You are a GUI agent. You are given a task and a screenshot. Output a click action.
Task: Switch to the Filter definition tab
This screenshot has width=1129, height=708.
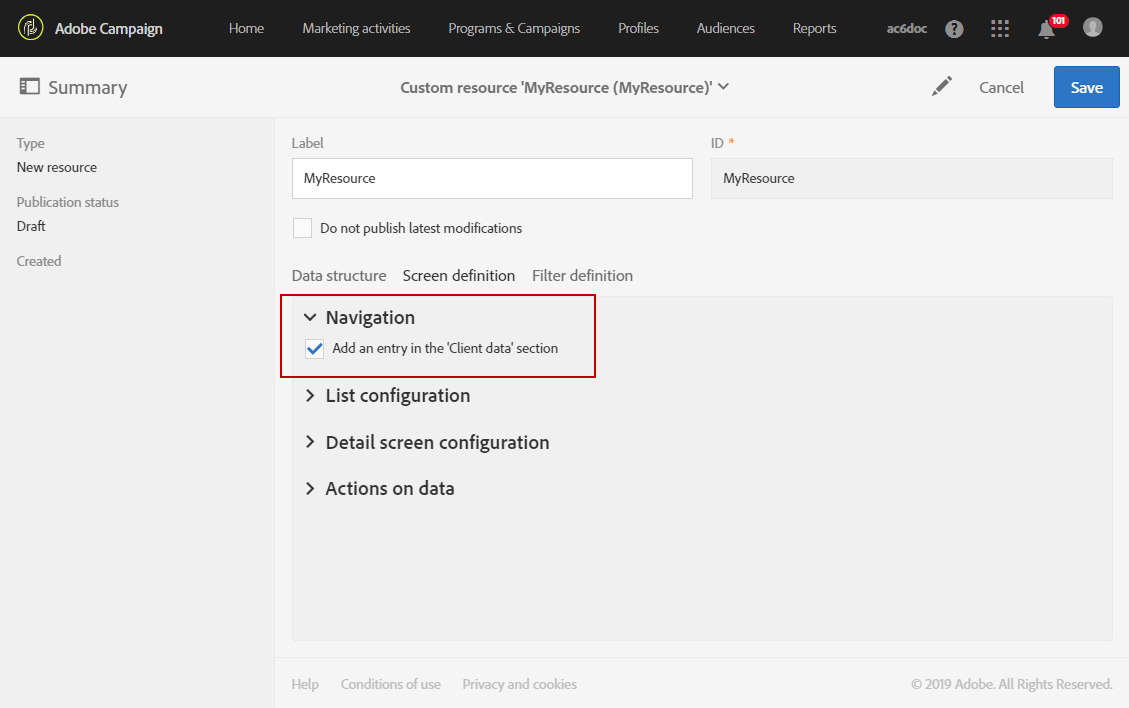[x=582, y=275]
